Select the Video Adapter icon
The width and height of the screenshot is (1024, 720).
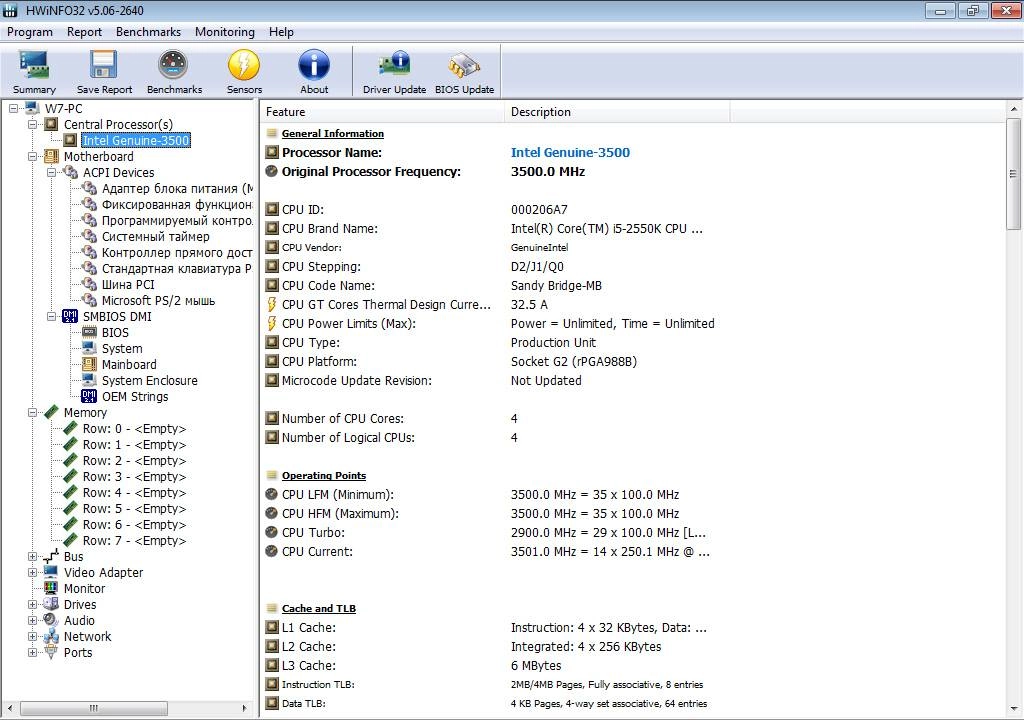pos(52,572)
